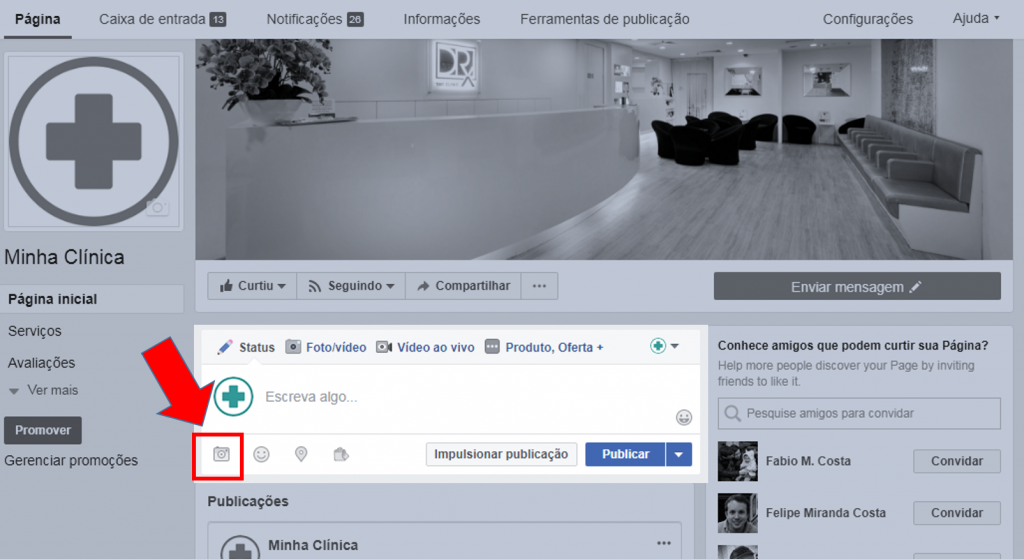The image size is (1024, 559).
Task: Open Serviços in the sidebar
Action: pos(35,331)
